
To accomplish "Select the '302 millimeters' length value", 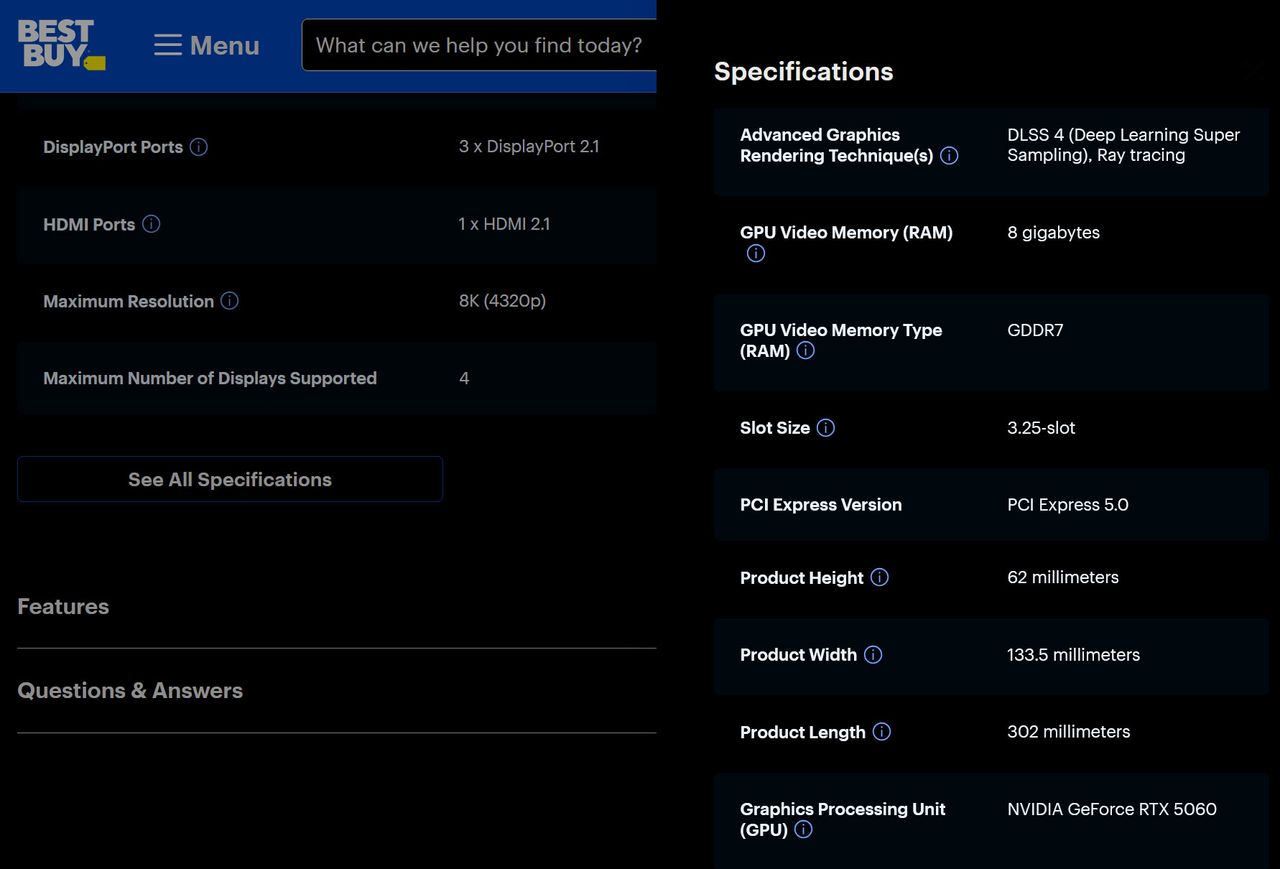I will 1069,732.
